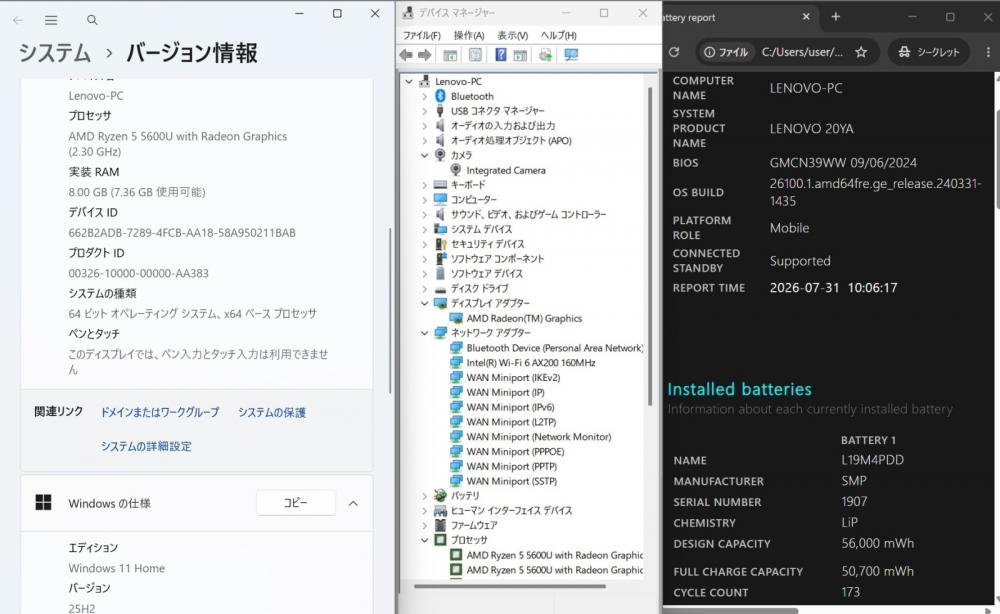This screenshot has height=614, width=1000.
Task: Click the Installed batteries heading
Action: pyautogui.click(x=739, y=389)
